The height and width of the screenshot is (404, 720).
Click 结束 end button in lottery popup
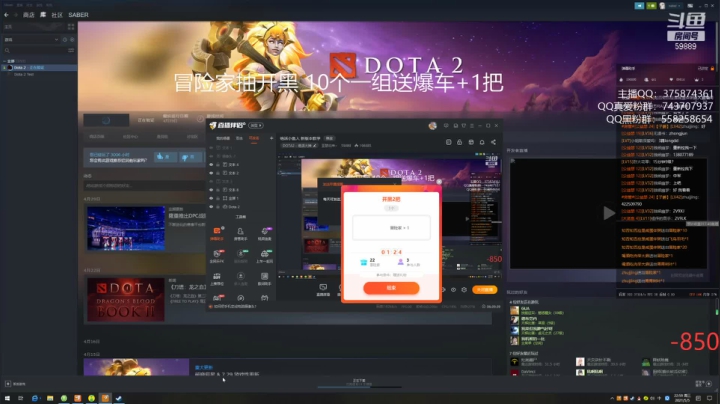391,288
